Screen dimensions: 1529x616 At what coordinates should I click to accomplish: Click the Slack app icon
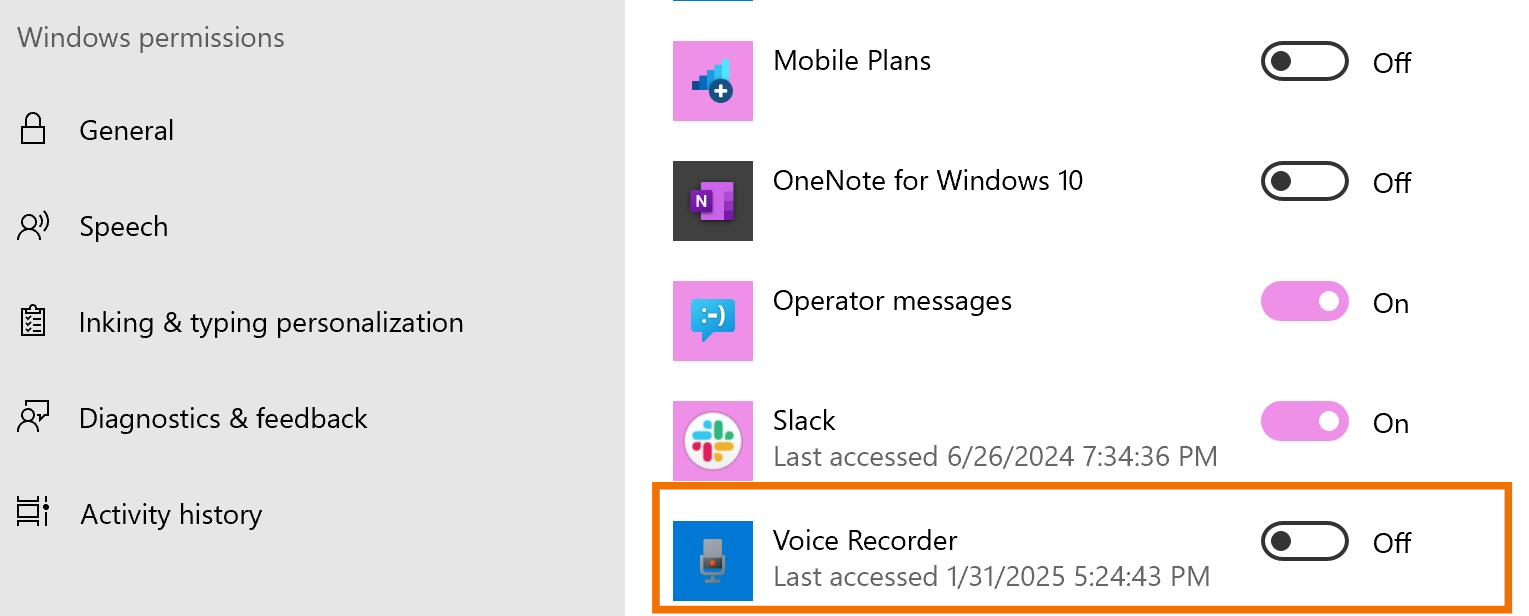coord(712,441)
